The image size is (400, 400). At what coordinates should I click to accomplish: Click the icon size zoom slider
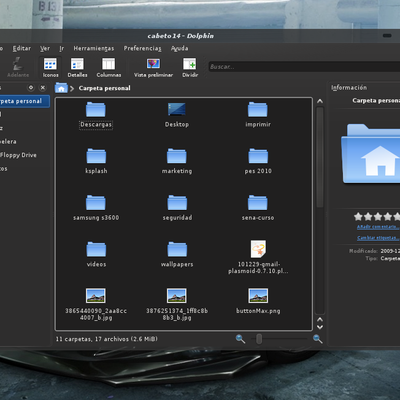259,339
